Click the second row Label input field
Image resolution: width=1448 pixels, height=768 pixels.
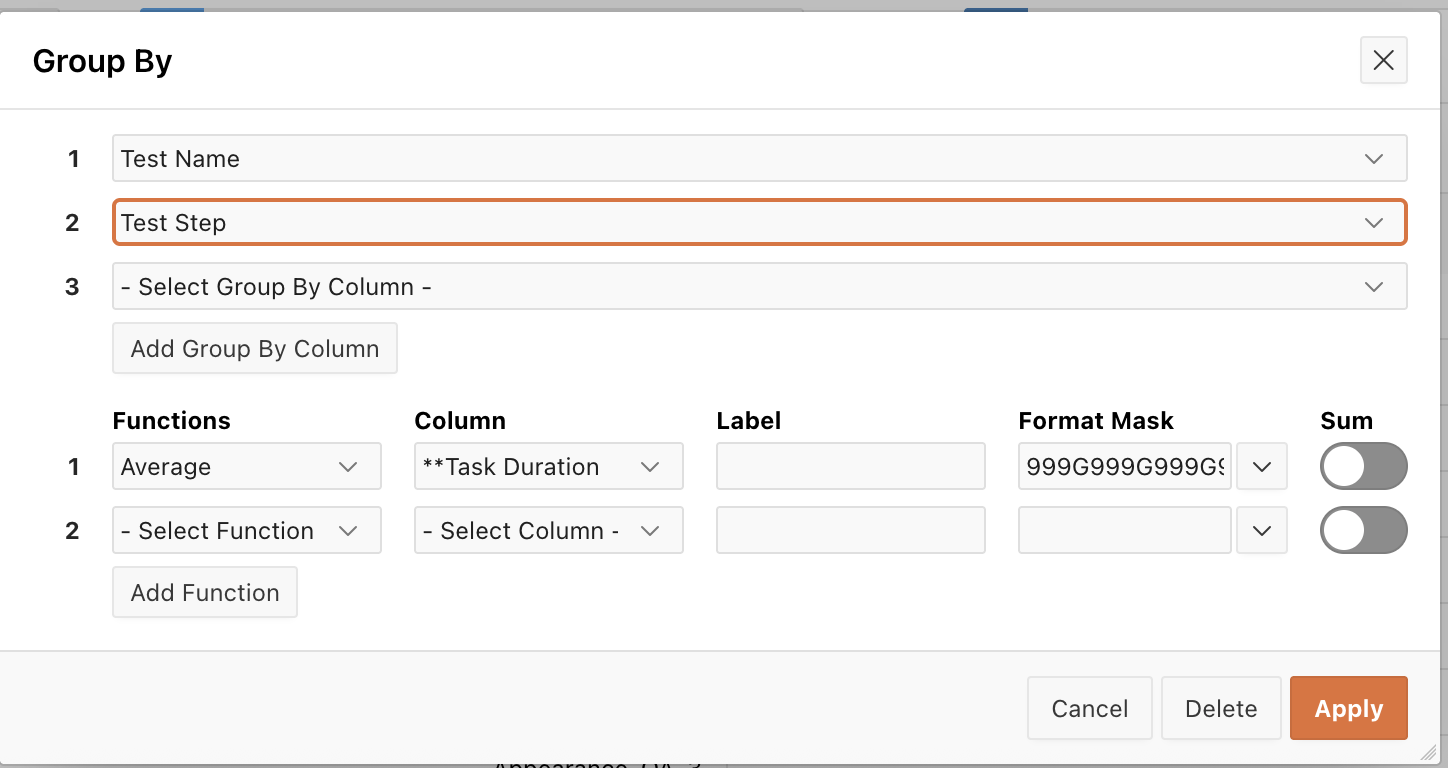pos(851,531)
